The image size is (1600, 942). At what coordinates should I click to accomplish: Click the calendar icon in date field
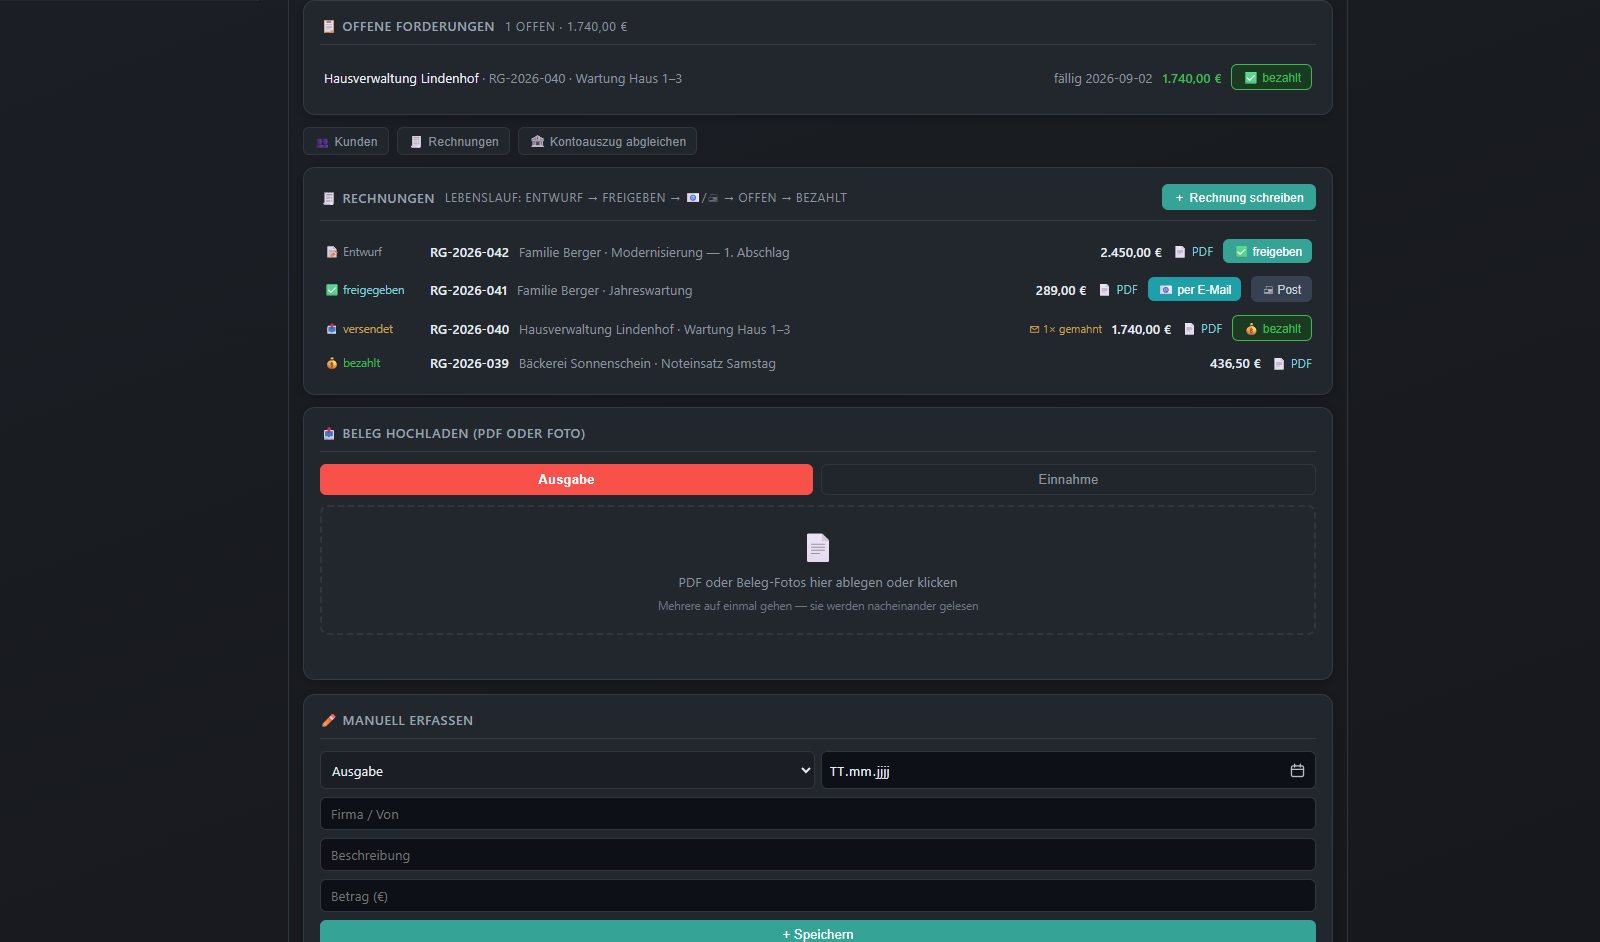(x=1297, y=771)
